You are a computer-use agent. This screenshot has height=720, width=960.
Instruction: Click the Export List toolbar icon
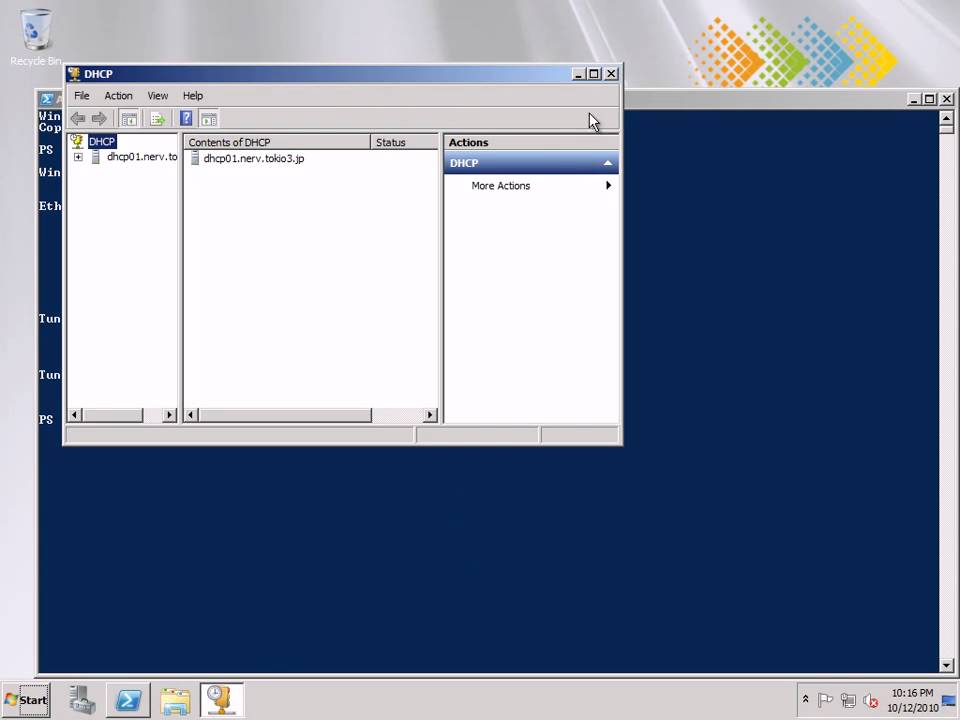(x=157, y=118)
